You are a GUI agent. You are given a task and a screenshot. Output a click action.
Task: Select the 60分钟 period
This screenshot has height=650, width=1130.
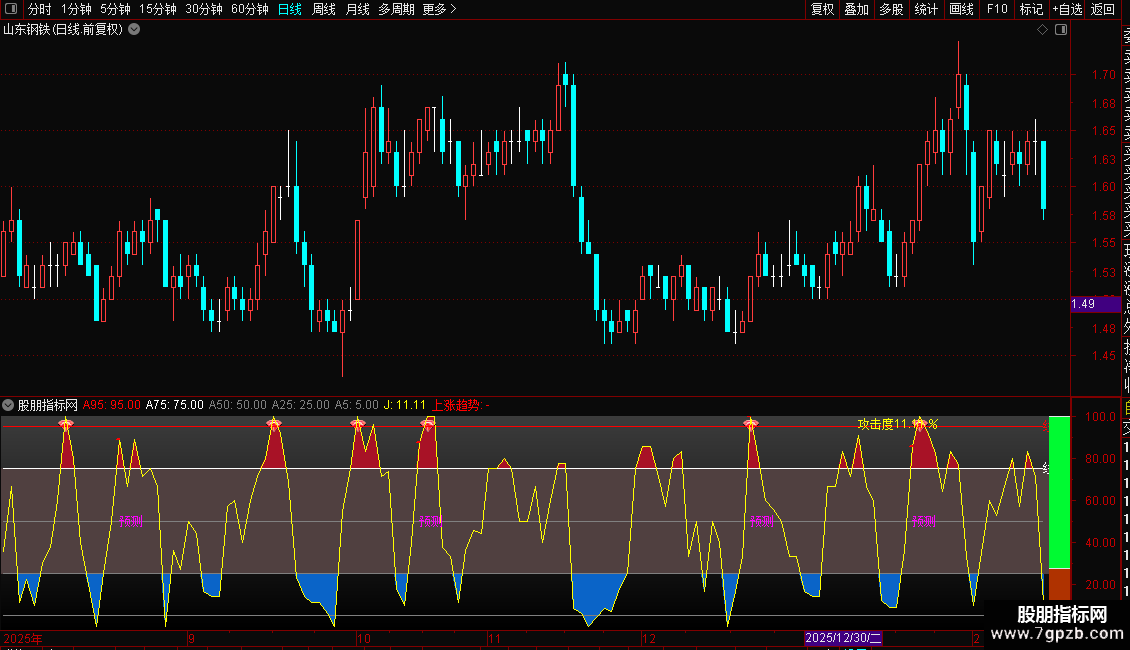click(x=250, y=9)
